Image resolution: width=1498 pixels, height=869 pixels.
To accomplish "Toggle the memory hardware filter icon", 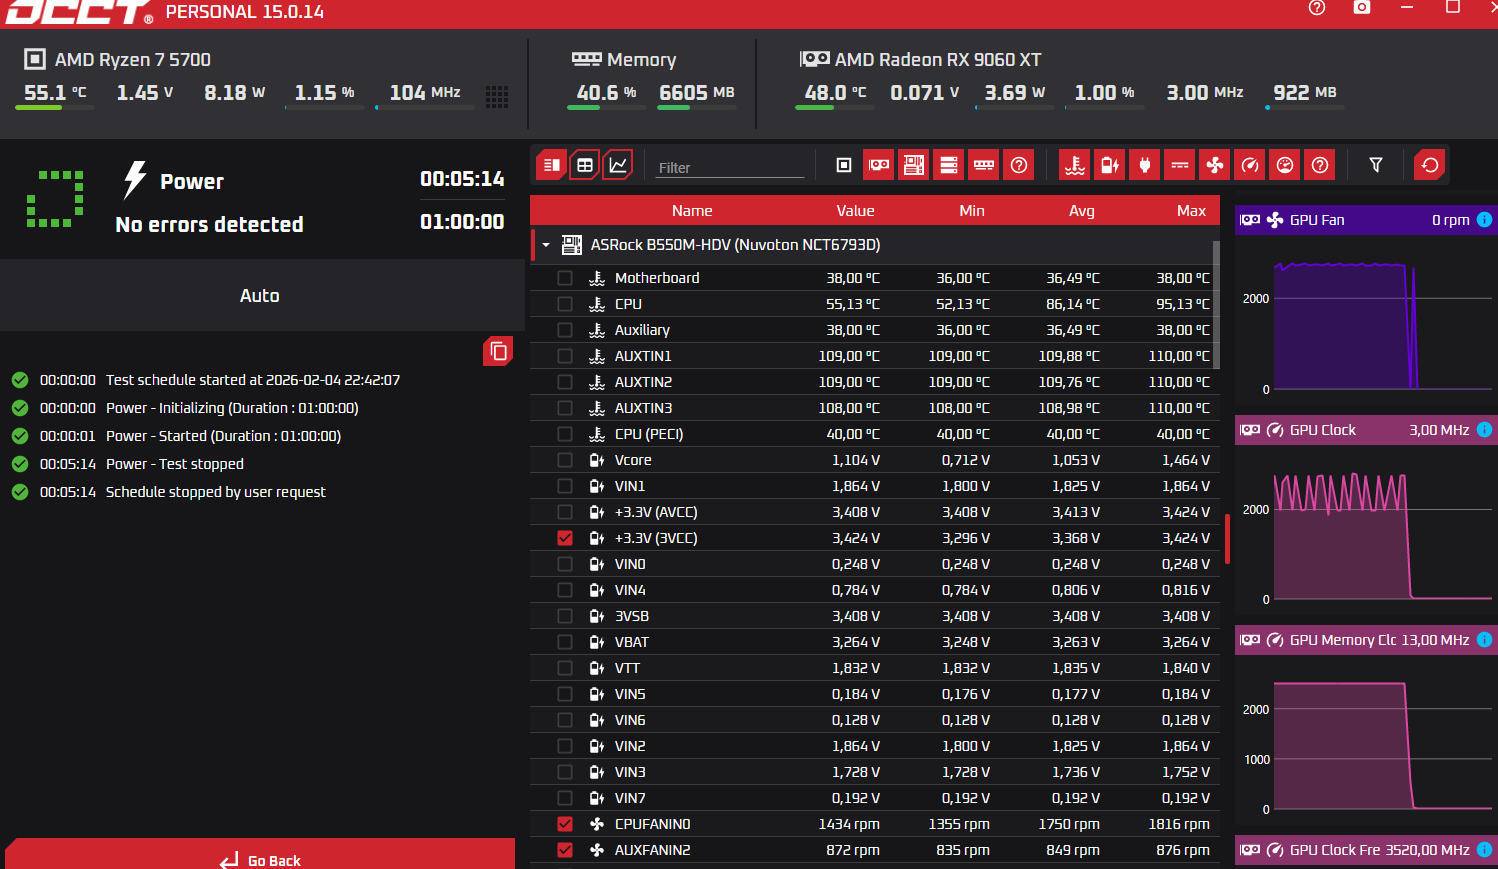I will pyautogui.click(x=984, y=165).
